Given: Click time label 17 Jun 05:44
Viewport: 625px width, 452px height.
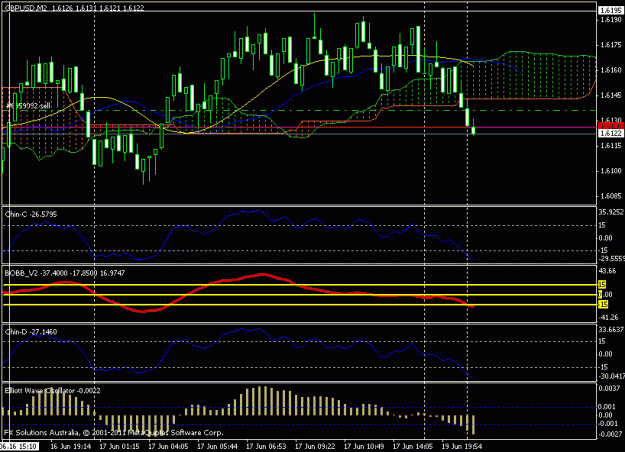Looking at the screenshot, I should point(217,446).
